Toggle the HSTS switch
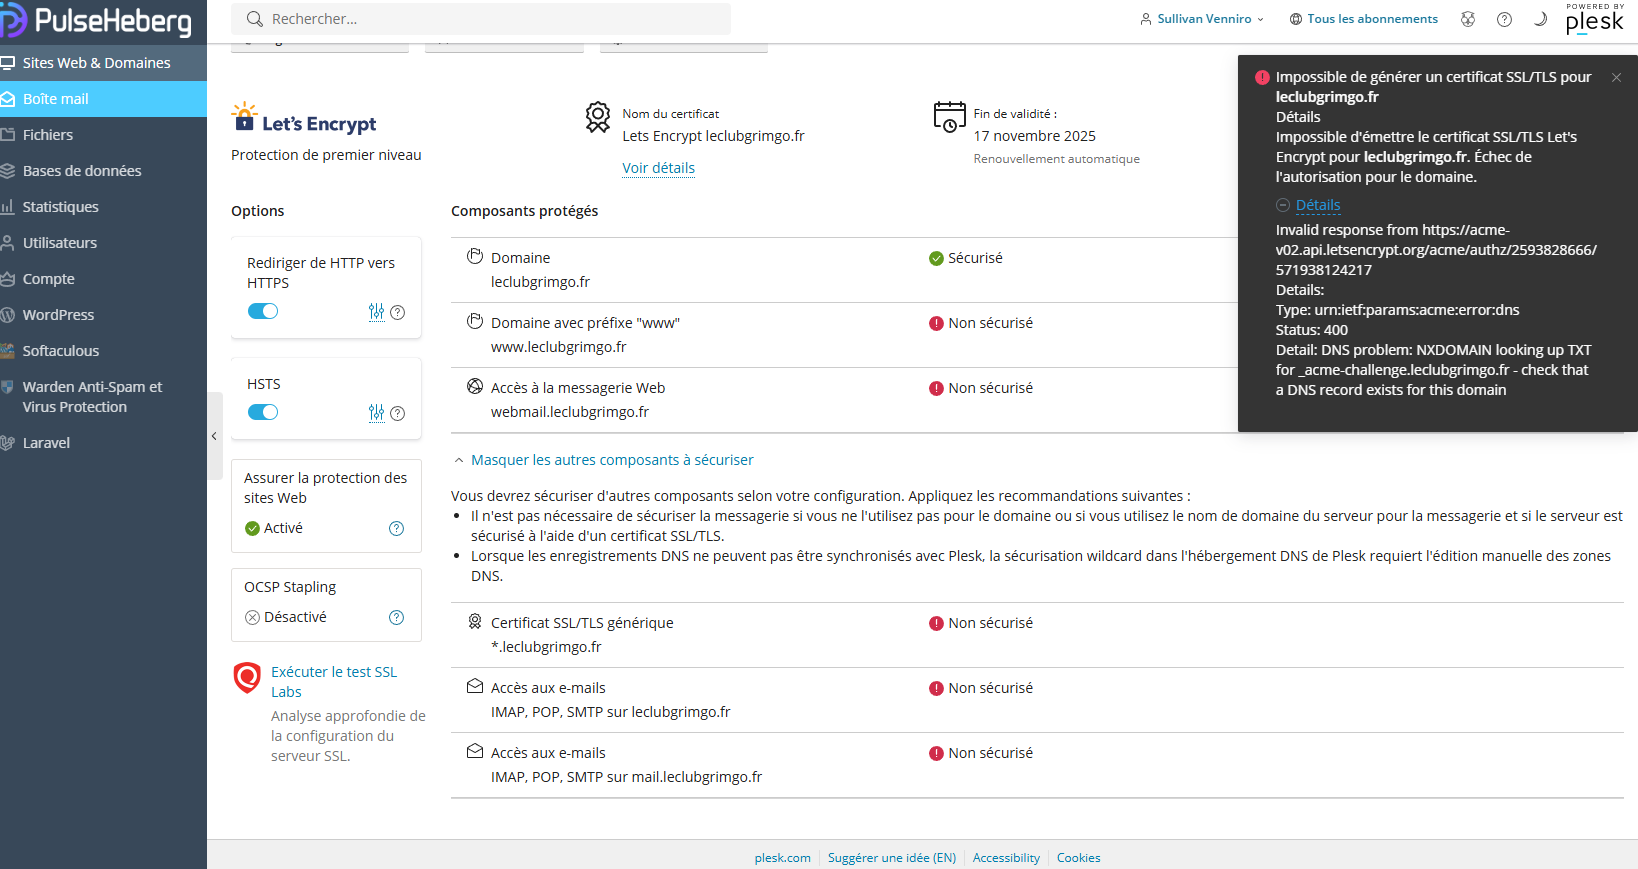This screenshot has height=869, width=1638. pos(263,412)
